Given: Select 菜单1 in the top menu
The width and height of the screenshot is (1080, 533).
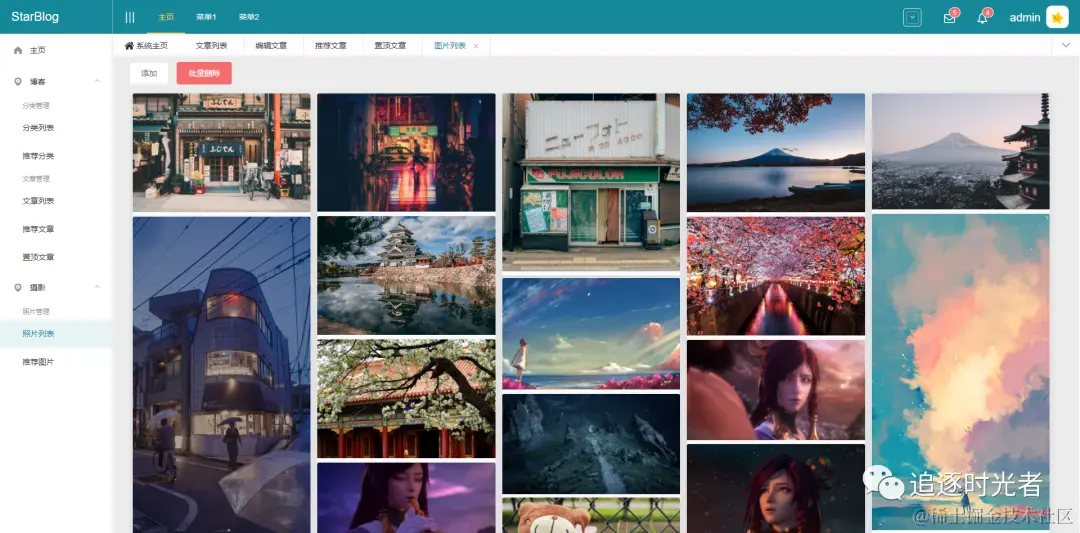Looking at the screenshot, I should pyautogui.click(x=206, y=17).
